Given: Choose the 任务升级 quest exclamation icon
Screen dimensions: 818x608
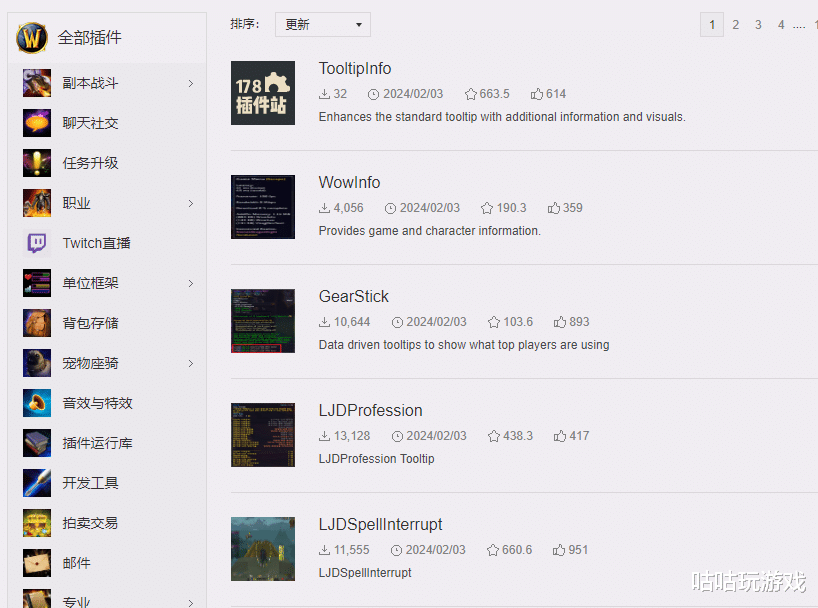Looking at the screenshot, I should click(37, 163).
